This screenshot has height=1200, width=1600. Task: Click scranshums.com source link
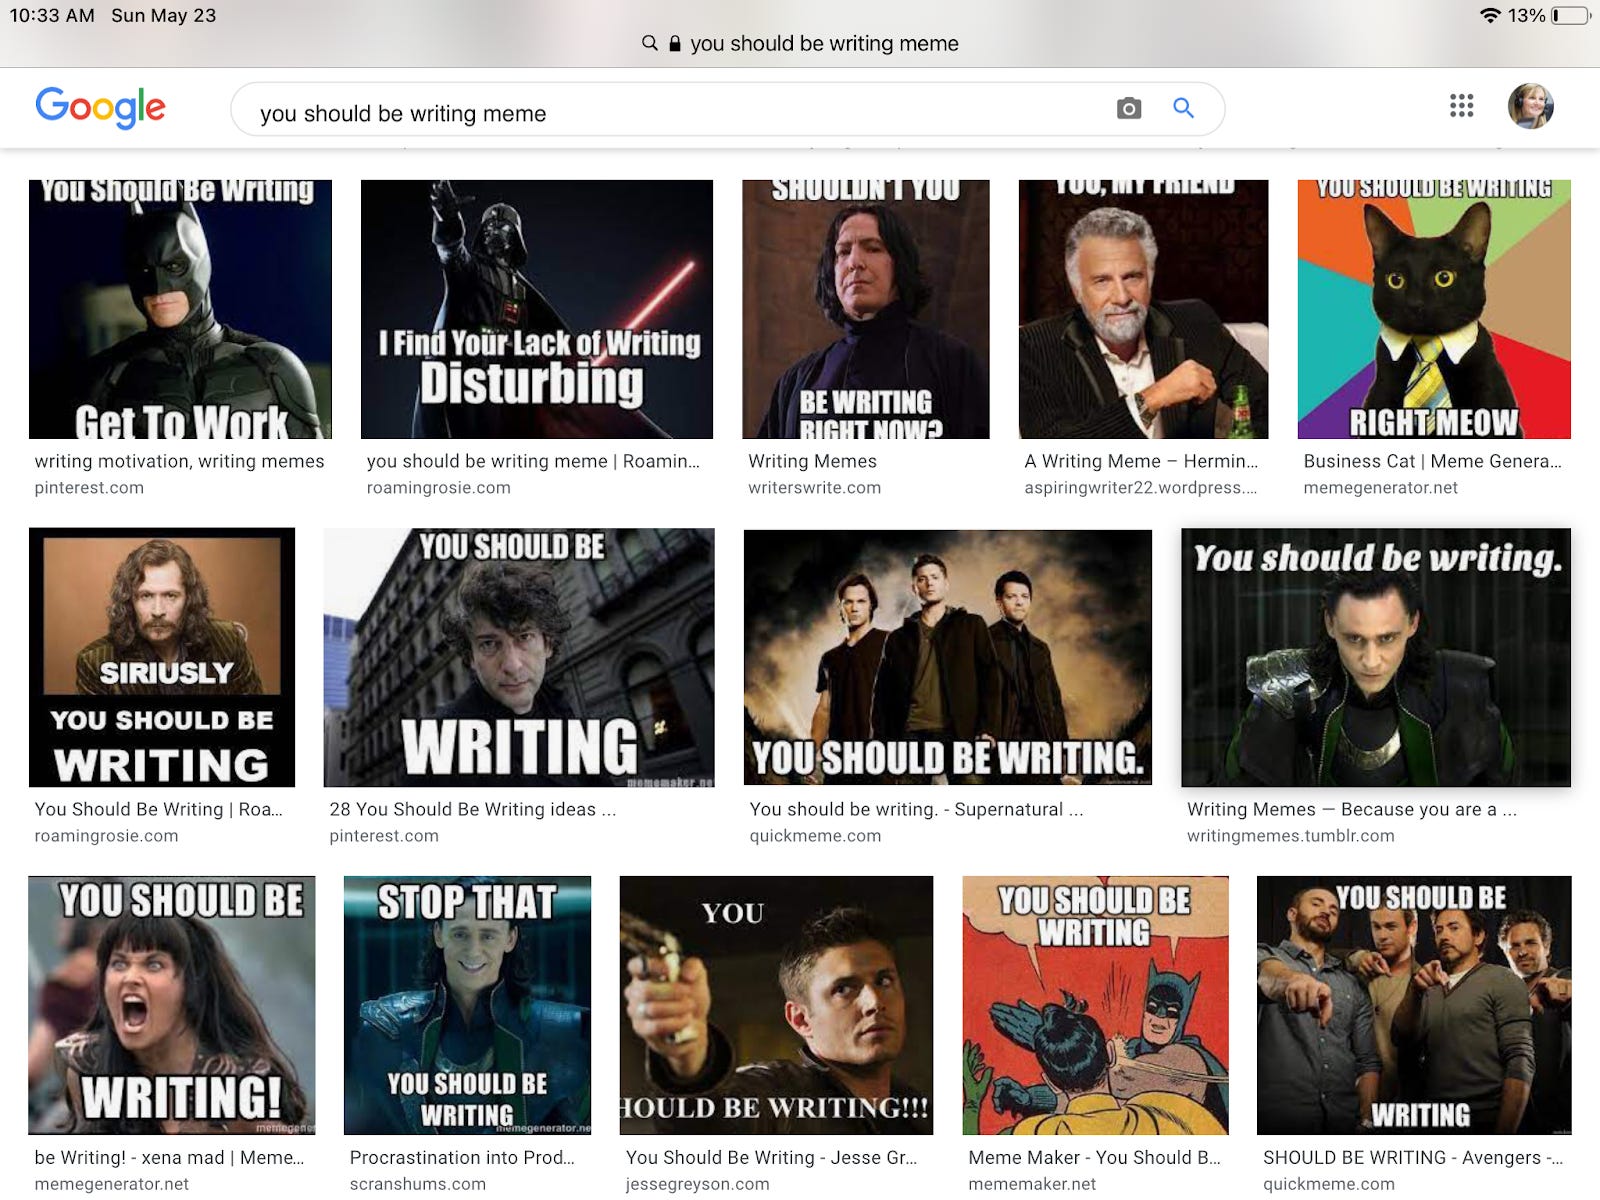point(417,1184)
